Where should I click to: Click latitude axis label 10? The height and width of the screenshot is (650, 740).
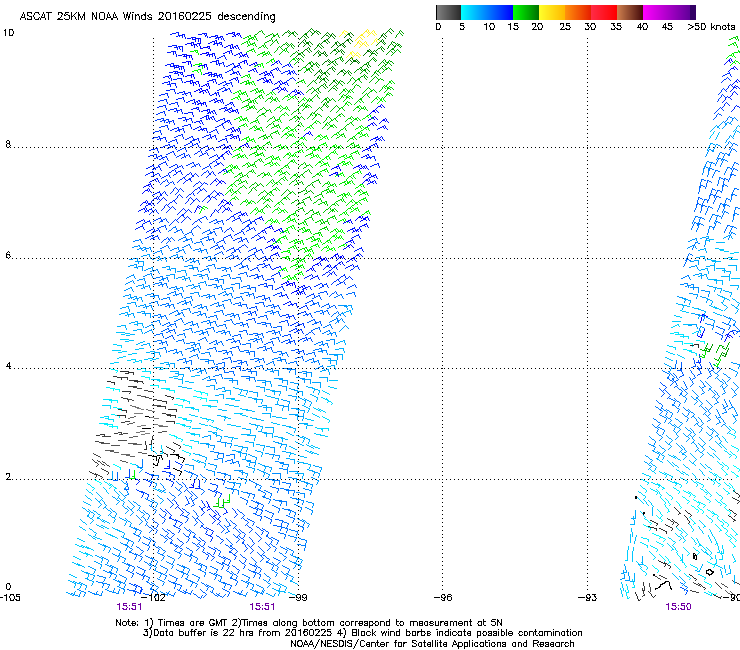(8, 33)
